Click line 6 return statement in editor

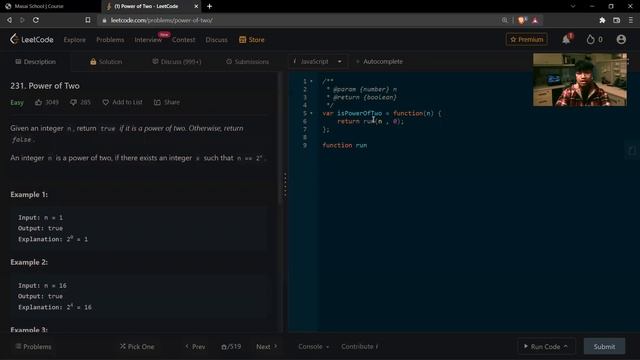pyautogui.click(x=370, y=121)
